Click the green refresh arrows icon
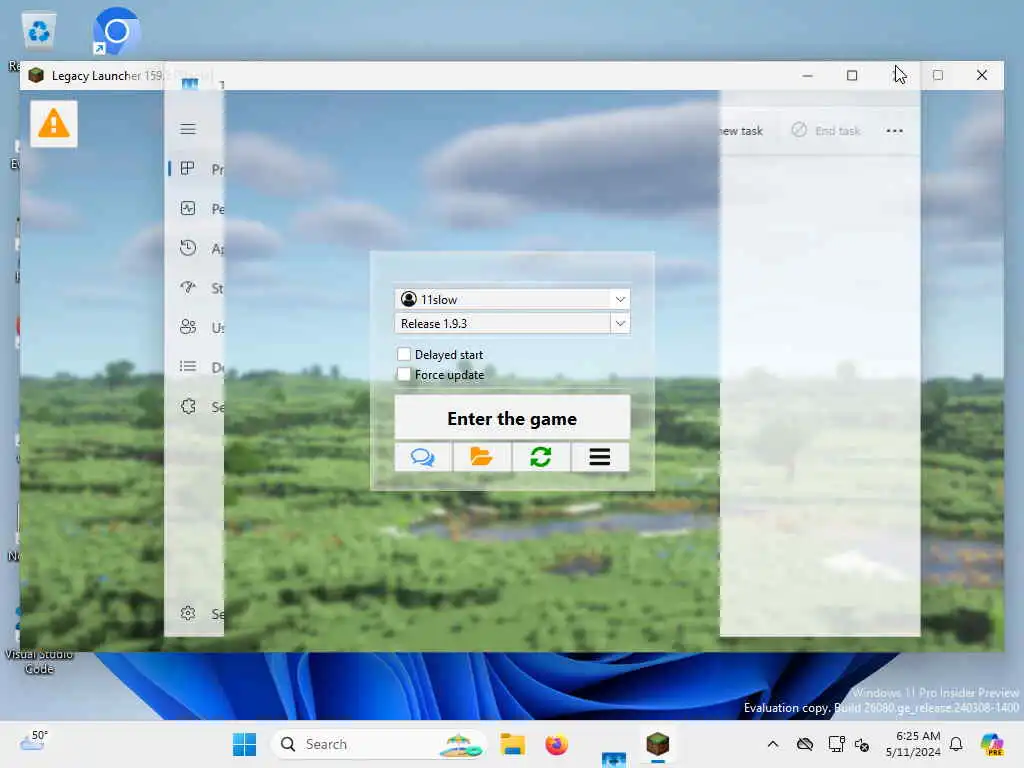 (541, 456)
